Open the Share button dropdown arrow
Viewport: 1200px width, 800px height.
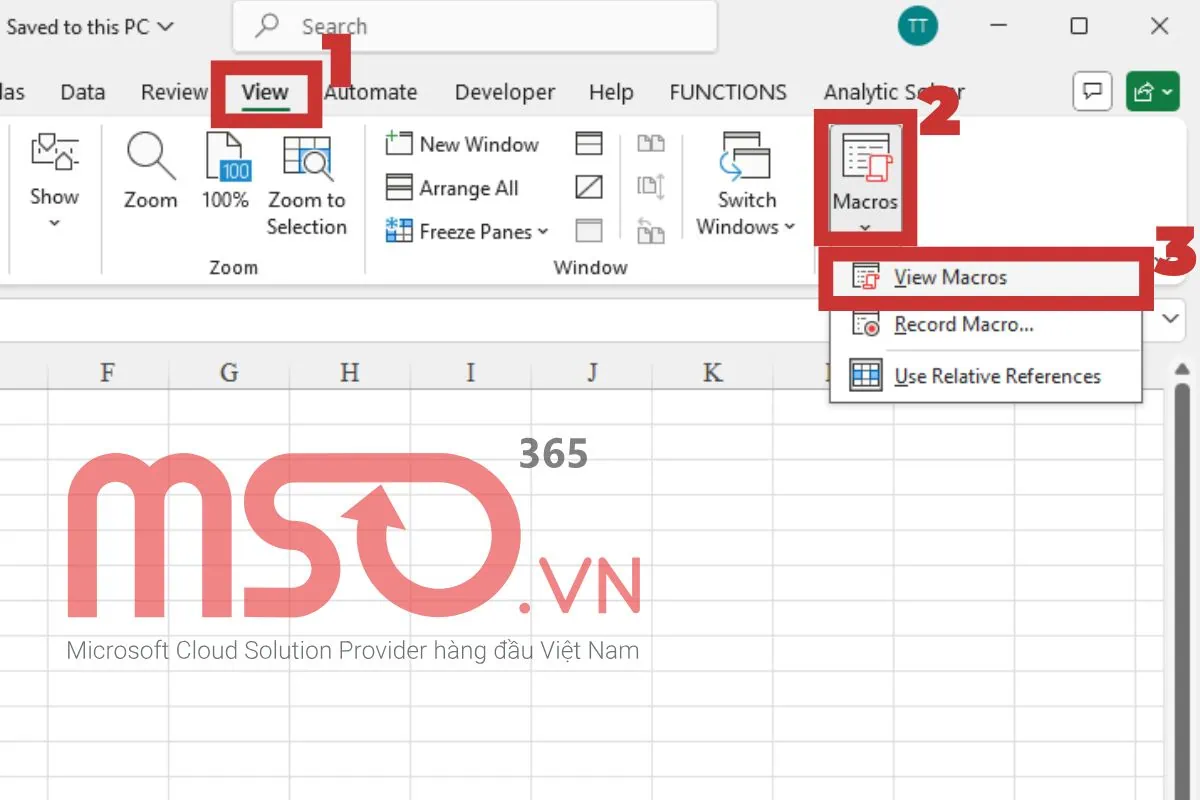[x=1168, y=91]
